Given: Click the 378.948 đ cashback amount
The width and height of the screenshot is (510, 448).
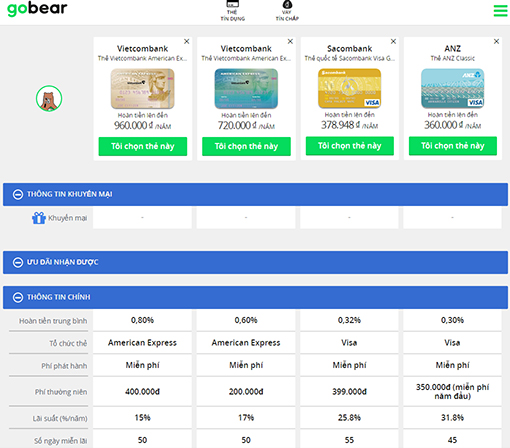Looking at the screenshot, I should pyautogui.click(x=350, y=125).
